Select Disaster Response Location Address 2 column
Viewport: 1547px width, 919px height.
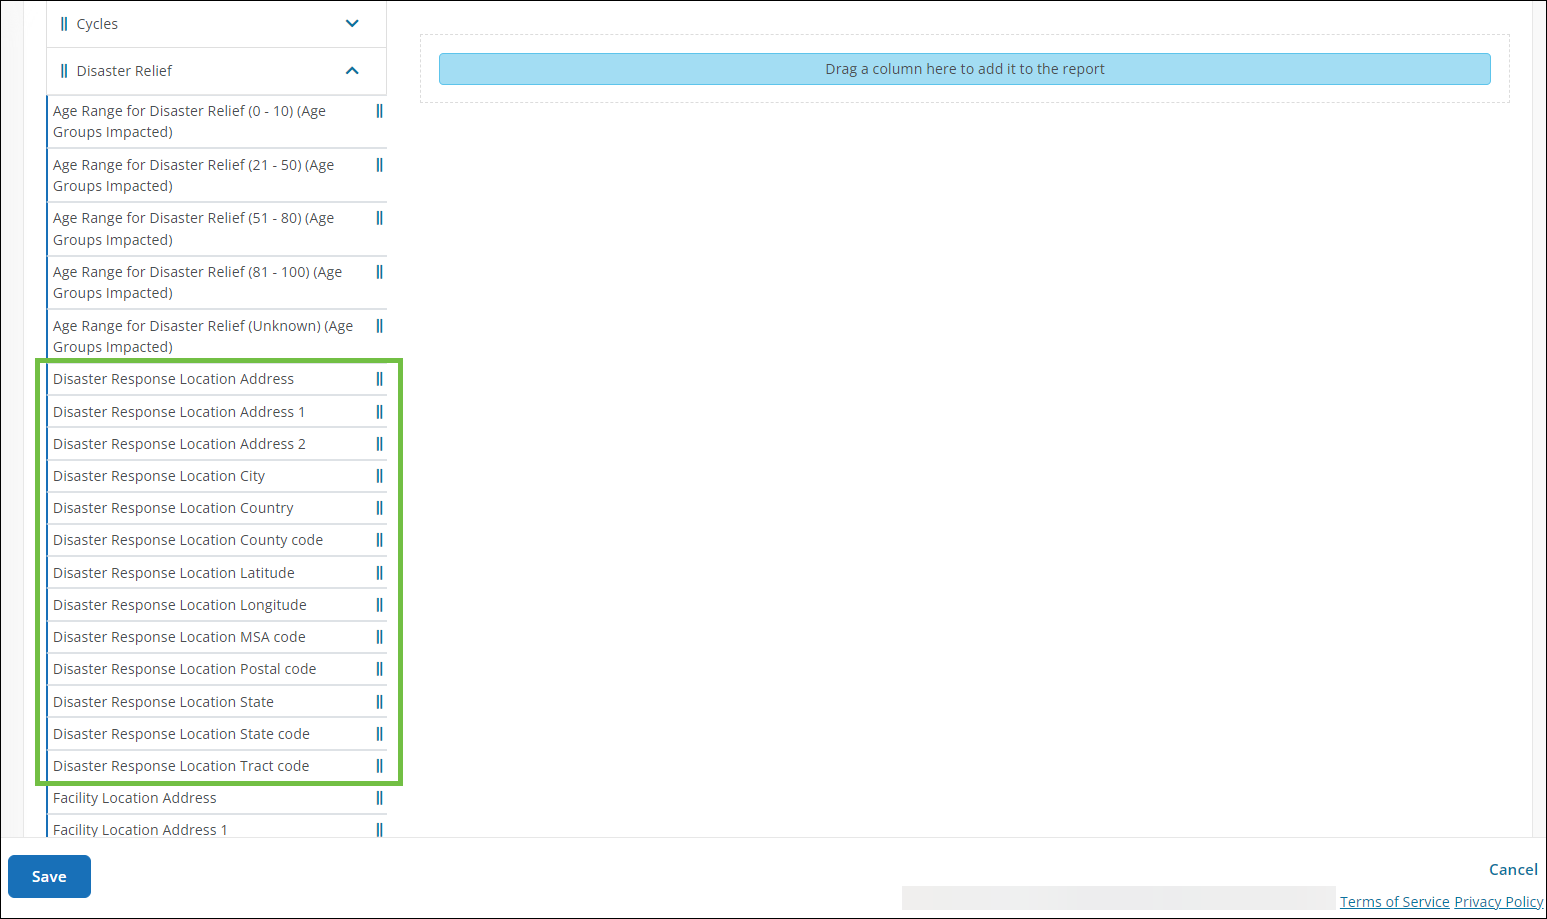[217, 444]
